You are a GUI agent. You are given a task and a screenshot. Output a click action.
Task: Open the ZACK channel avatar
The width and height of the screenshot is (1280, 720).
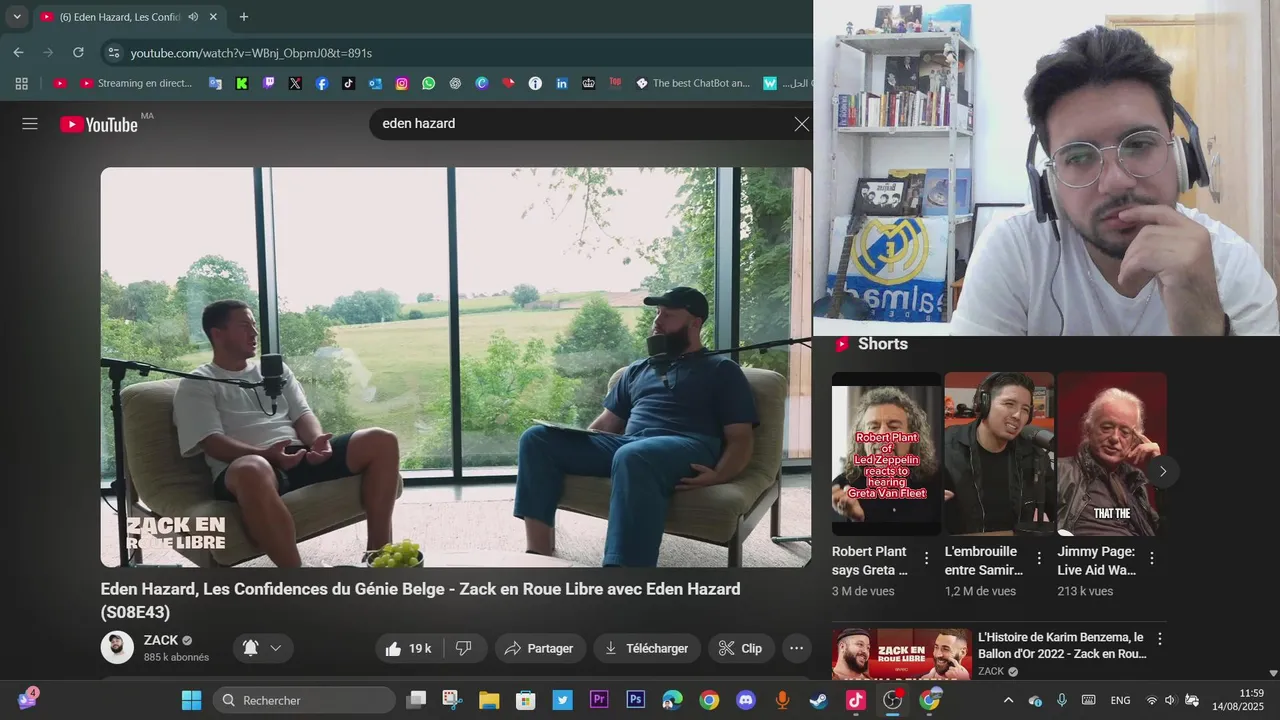tap(117, 647)
